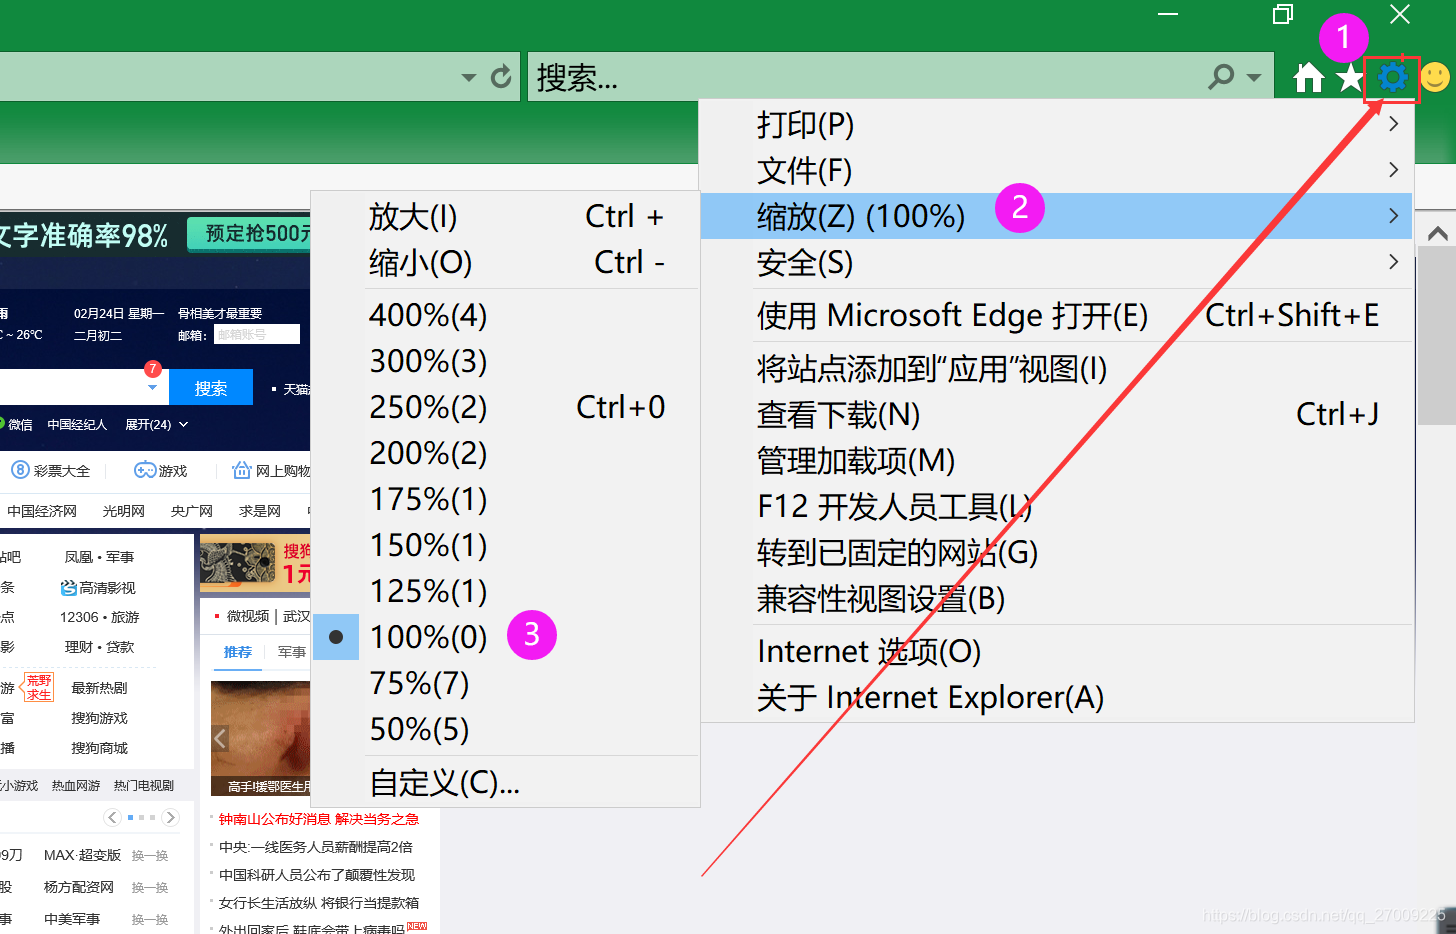
Task: Refresh the page with the reload icon
Action: (500, 76)
